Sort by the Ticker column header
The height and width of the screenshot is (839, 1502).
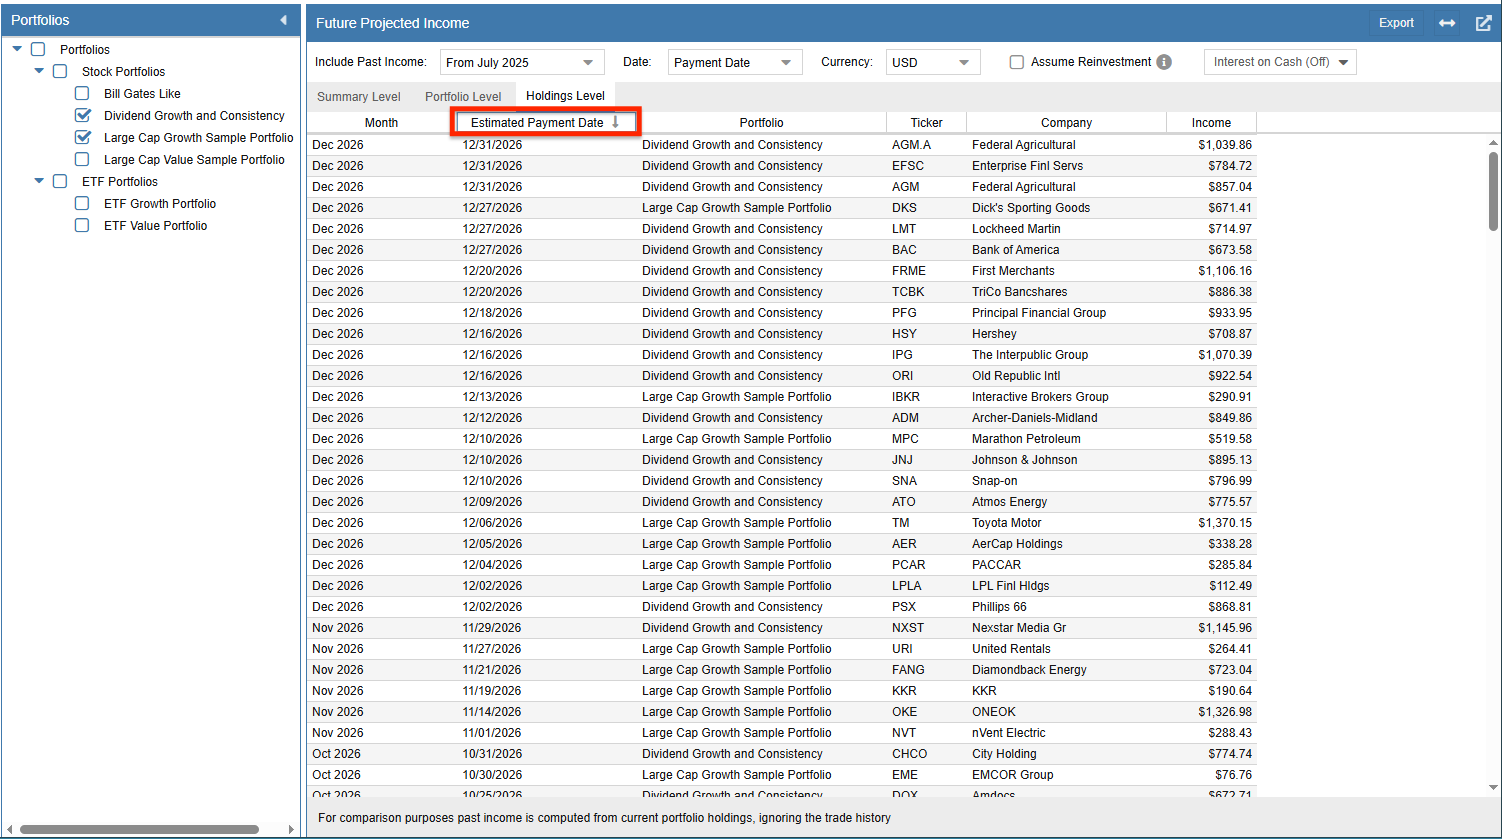(x=926, y=122)
